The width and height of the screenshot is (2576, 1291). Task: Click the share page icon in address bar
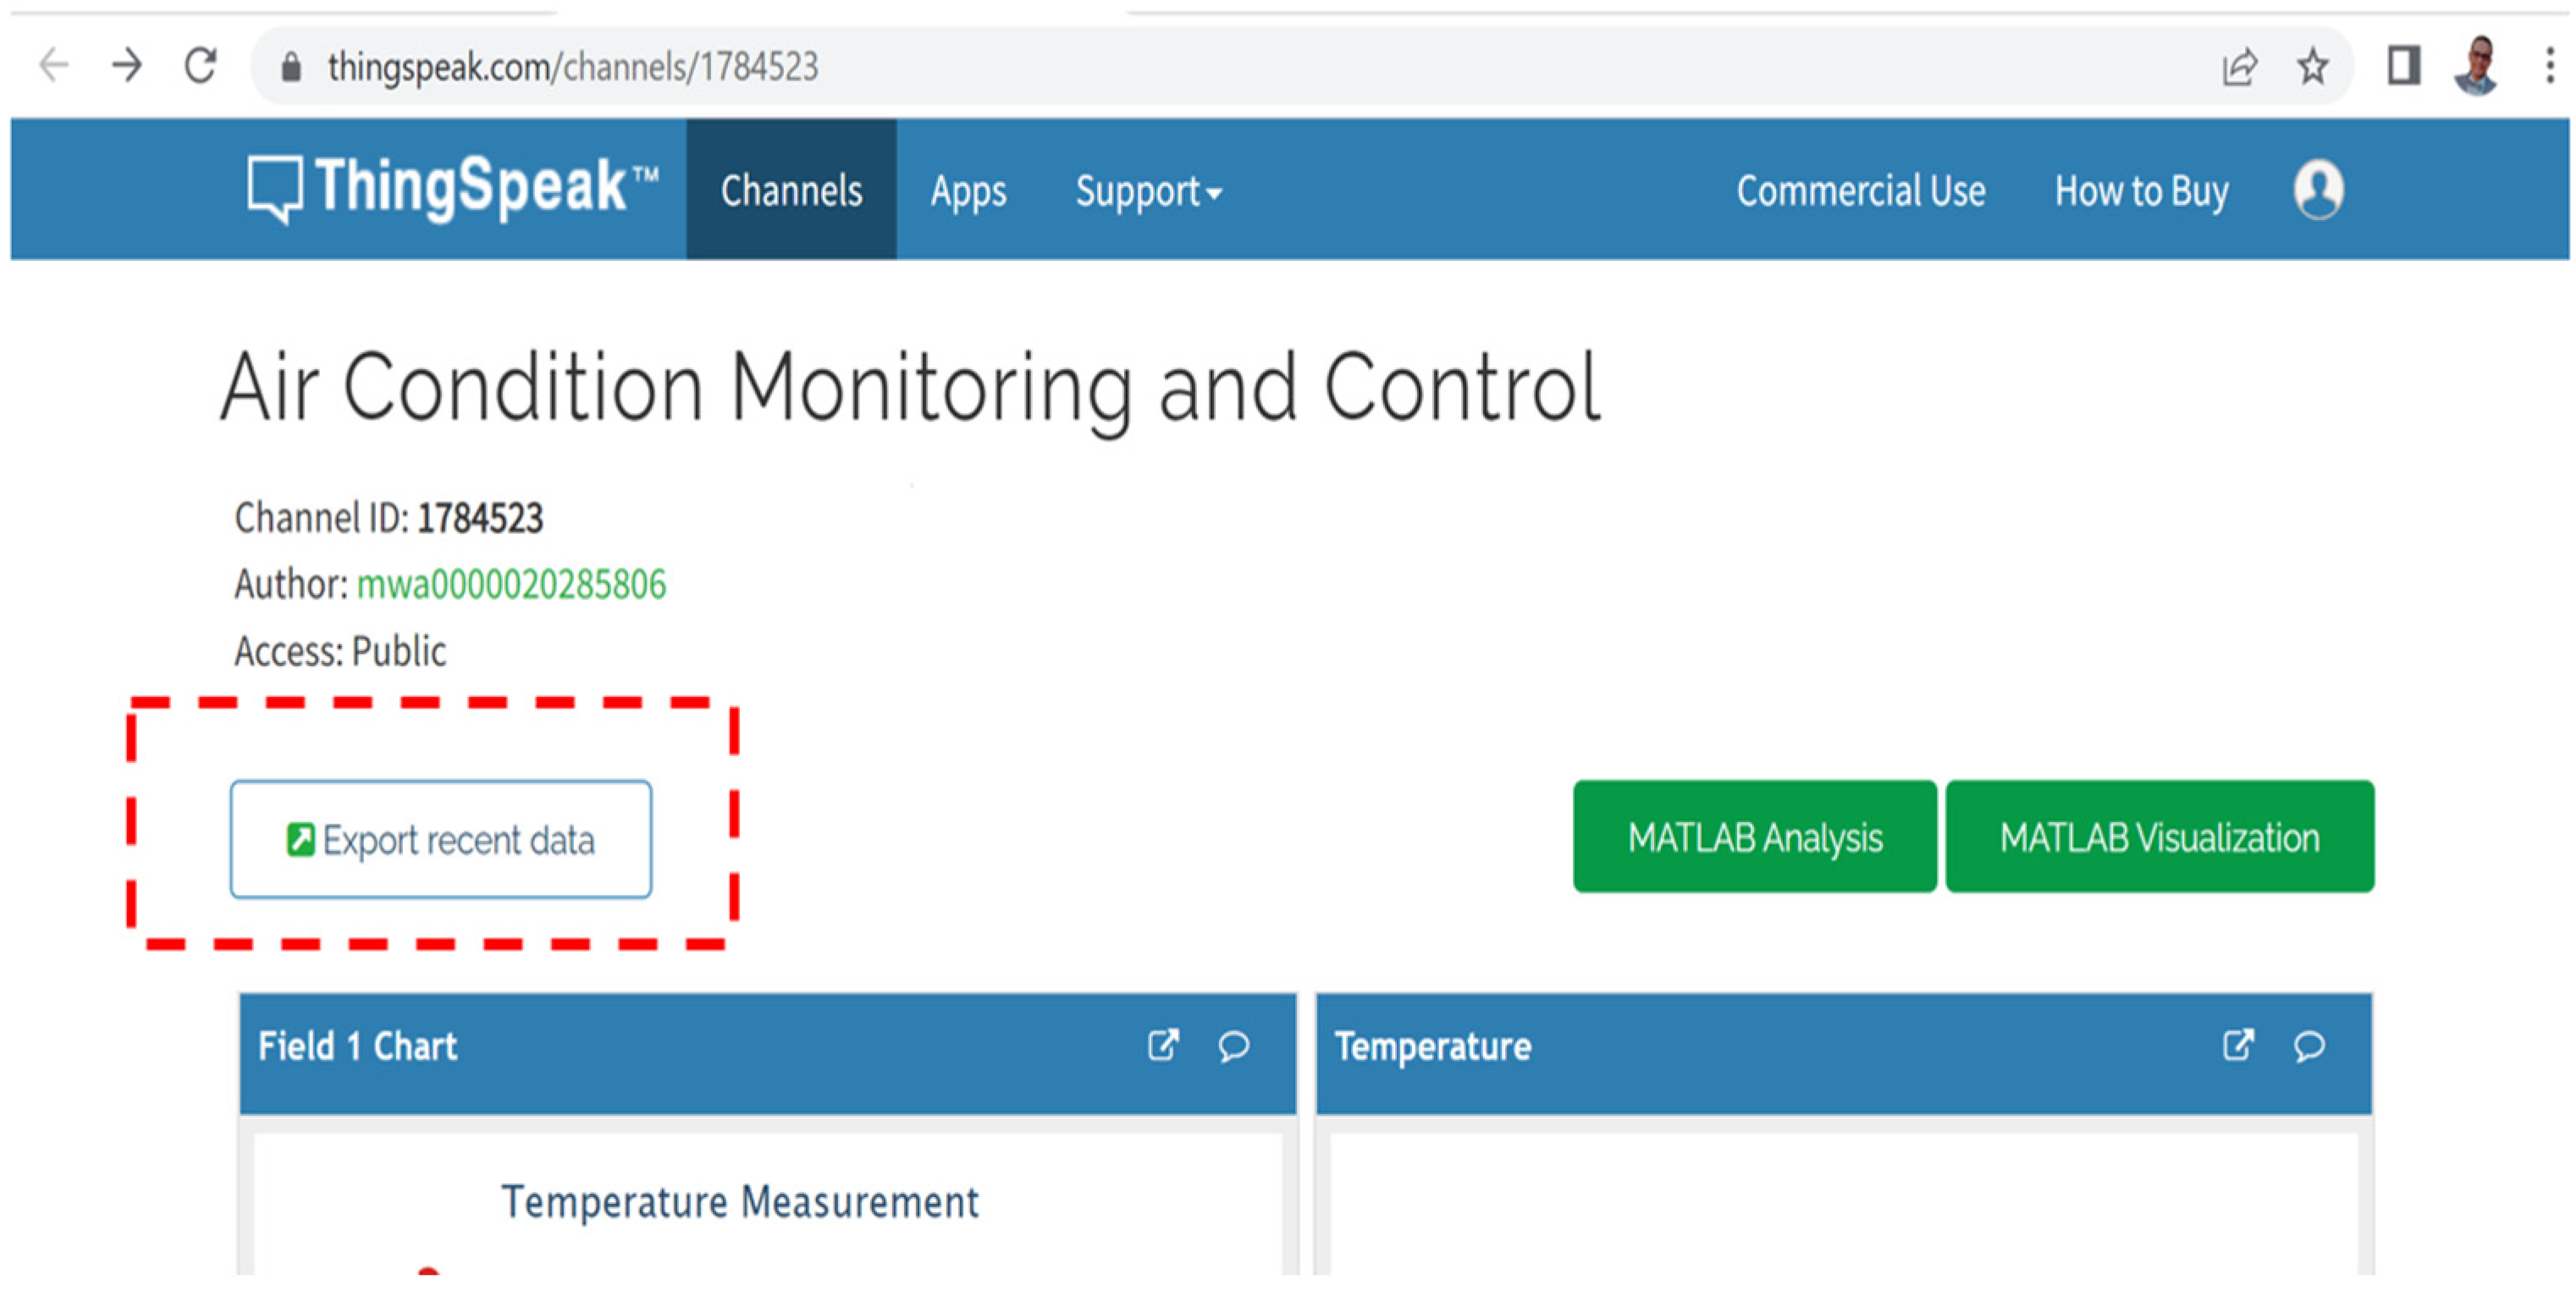pyautogui.click(x=2238, y=67)
